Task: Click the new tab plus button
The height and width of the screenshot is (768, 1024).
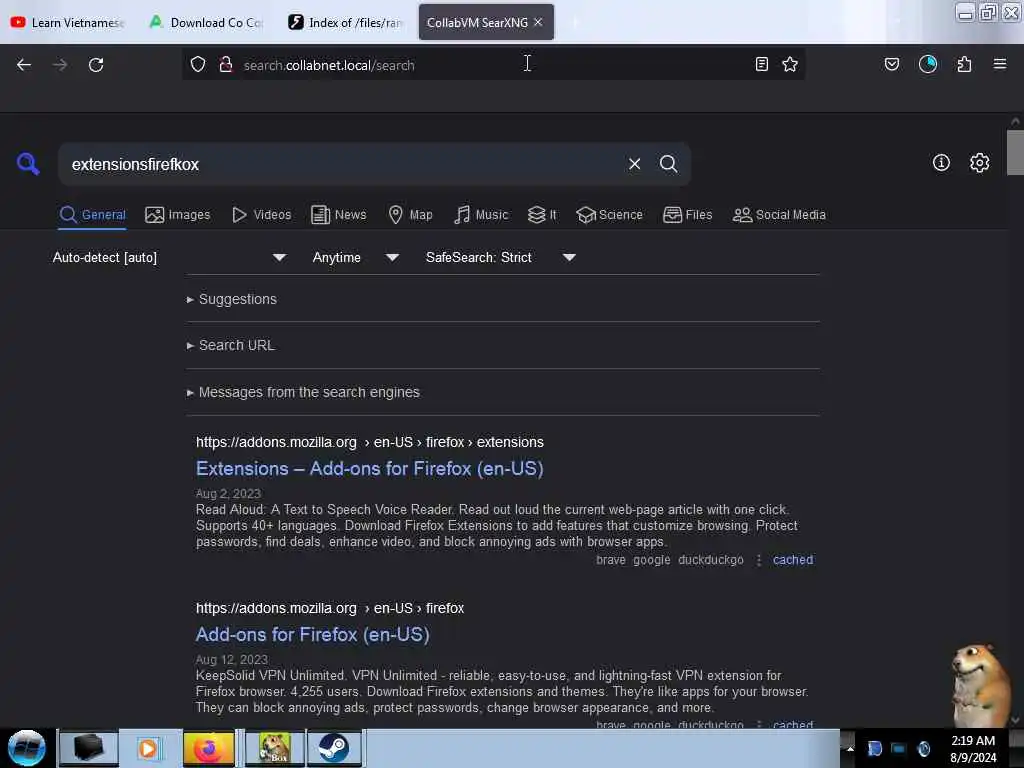Action: point(575,22)
